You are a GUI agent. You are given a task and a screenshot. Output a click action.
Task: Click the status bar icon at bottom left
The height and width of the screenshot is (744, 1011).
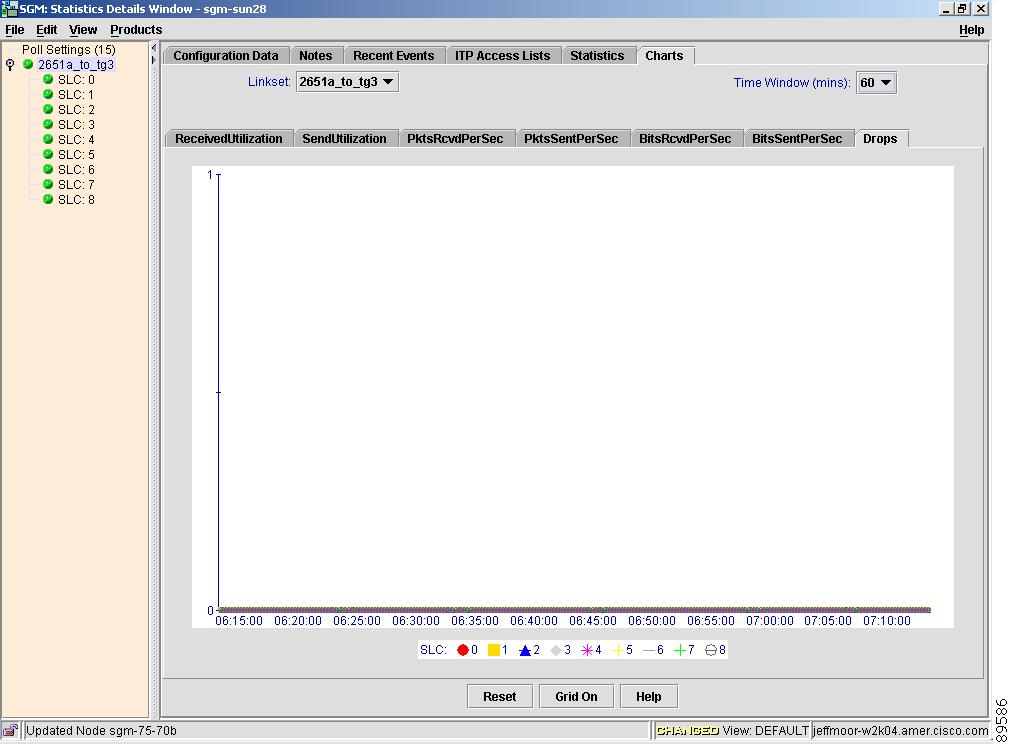[10, 730]
